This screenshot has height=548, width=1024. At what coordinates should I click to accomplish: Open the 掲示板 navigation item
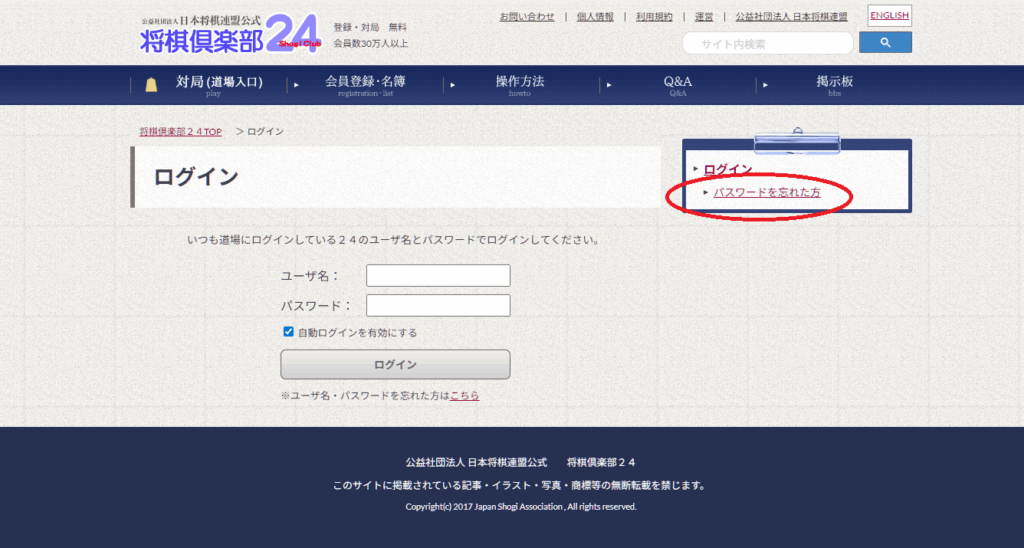(x=834, y=85)
